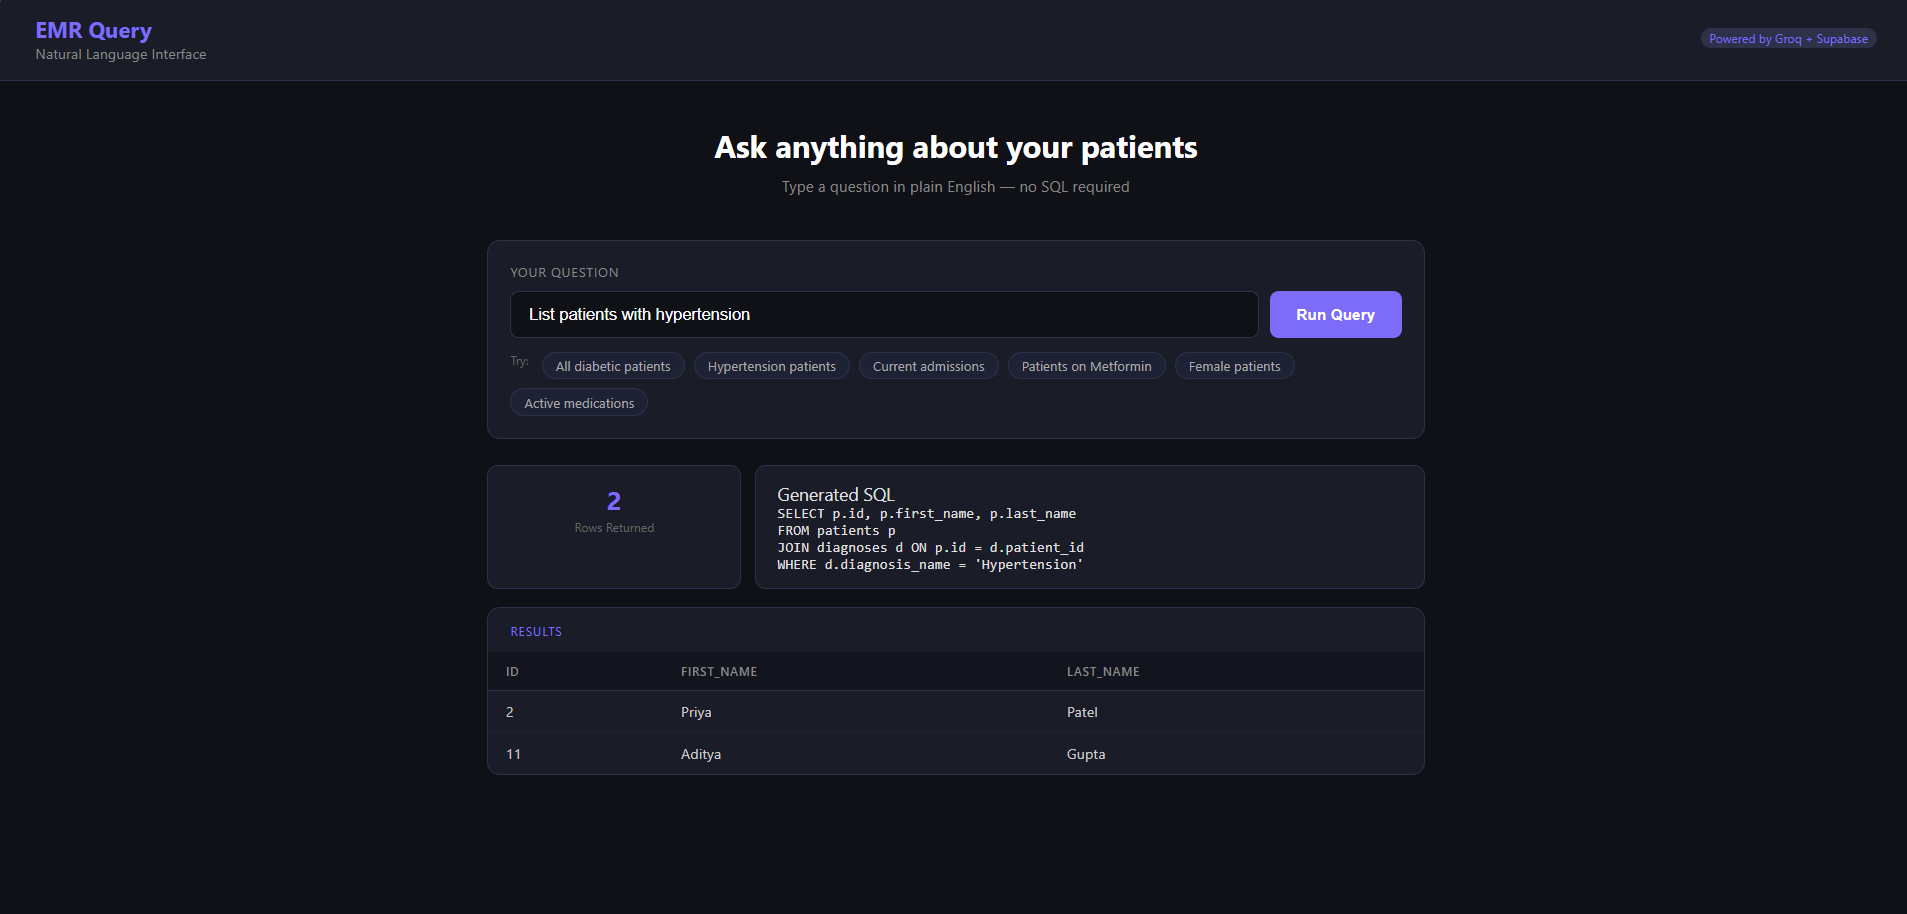
Task: Click the JOIN diagnoses line in SQL
Action: (930, 547)
